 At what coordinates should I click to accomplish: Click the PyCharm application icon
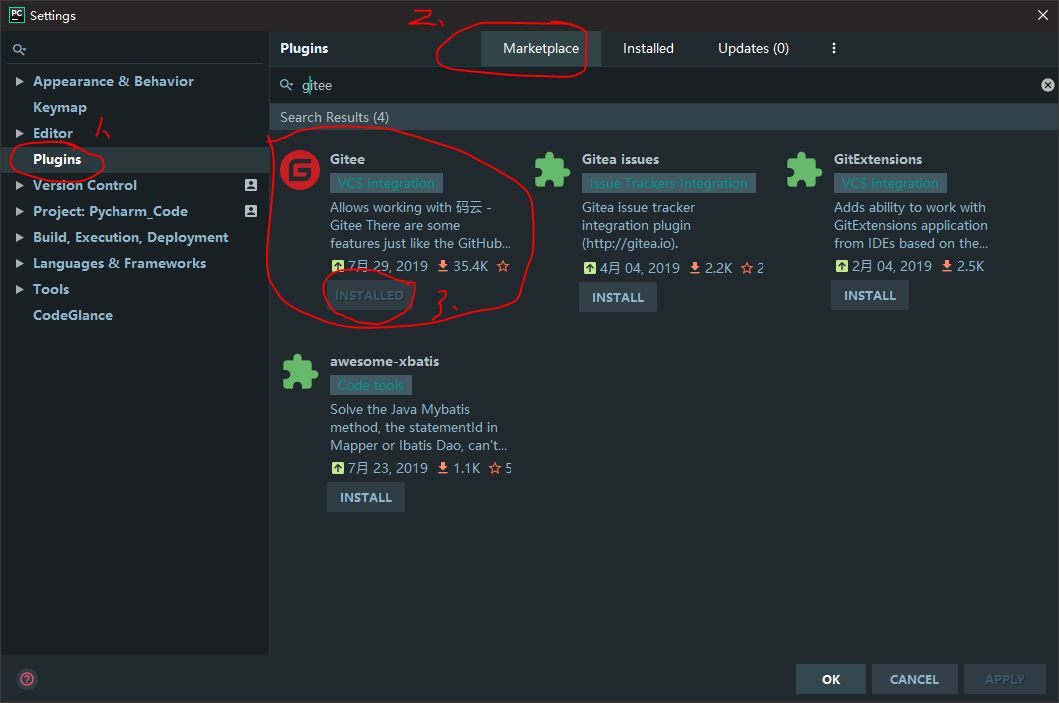tap(17, 15)
